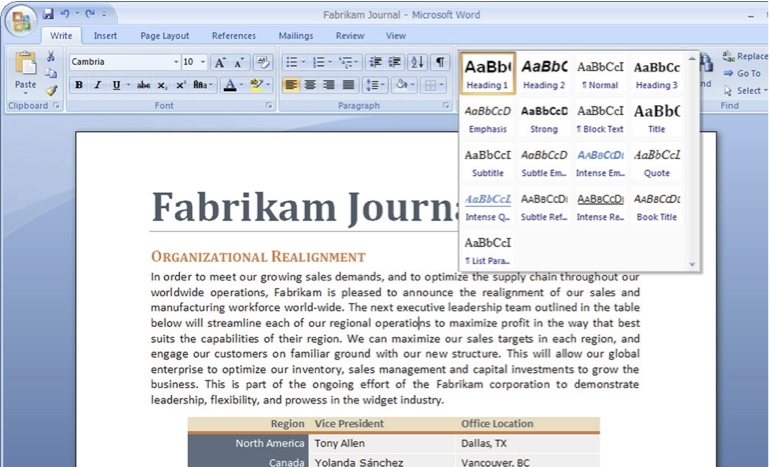Apply the Title style
The image size is (770, 467).
coord(657,118)
